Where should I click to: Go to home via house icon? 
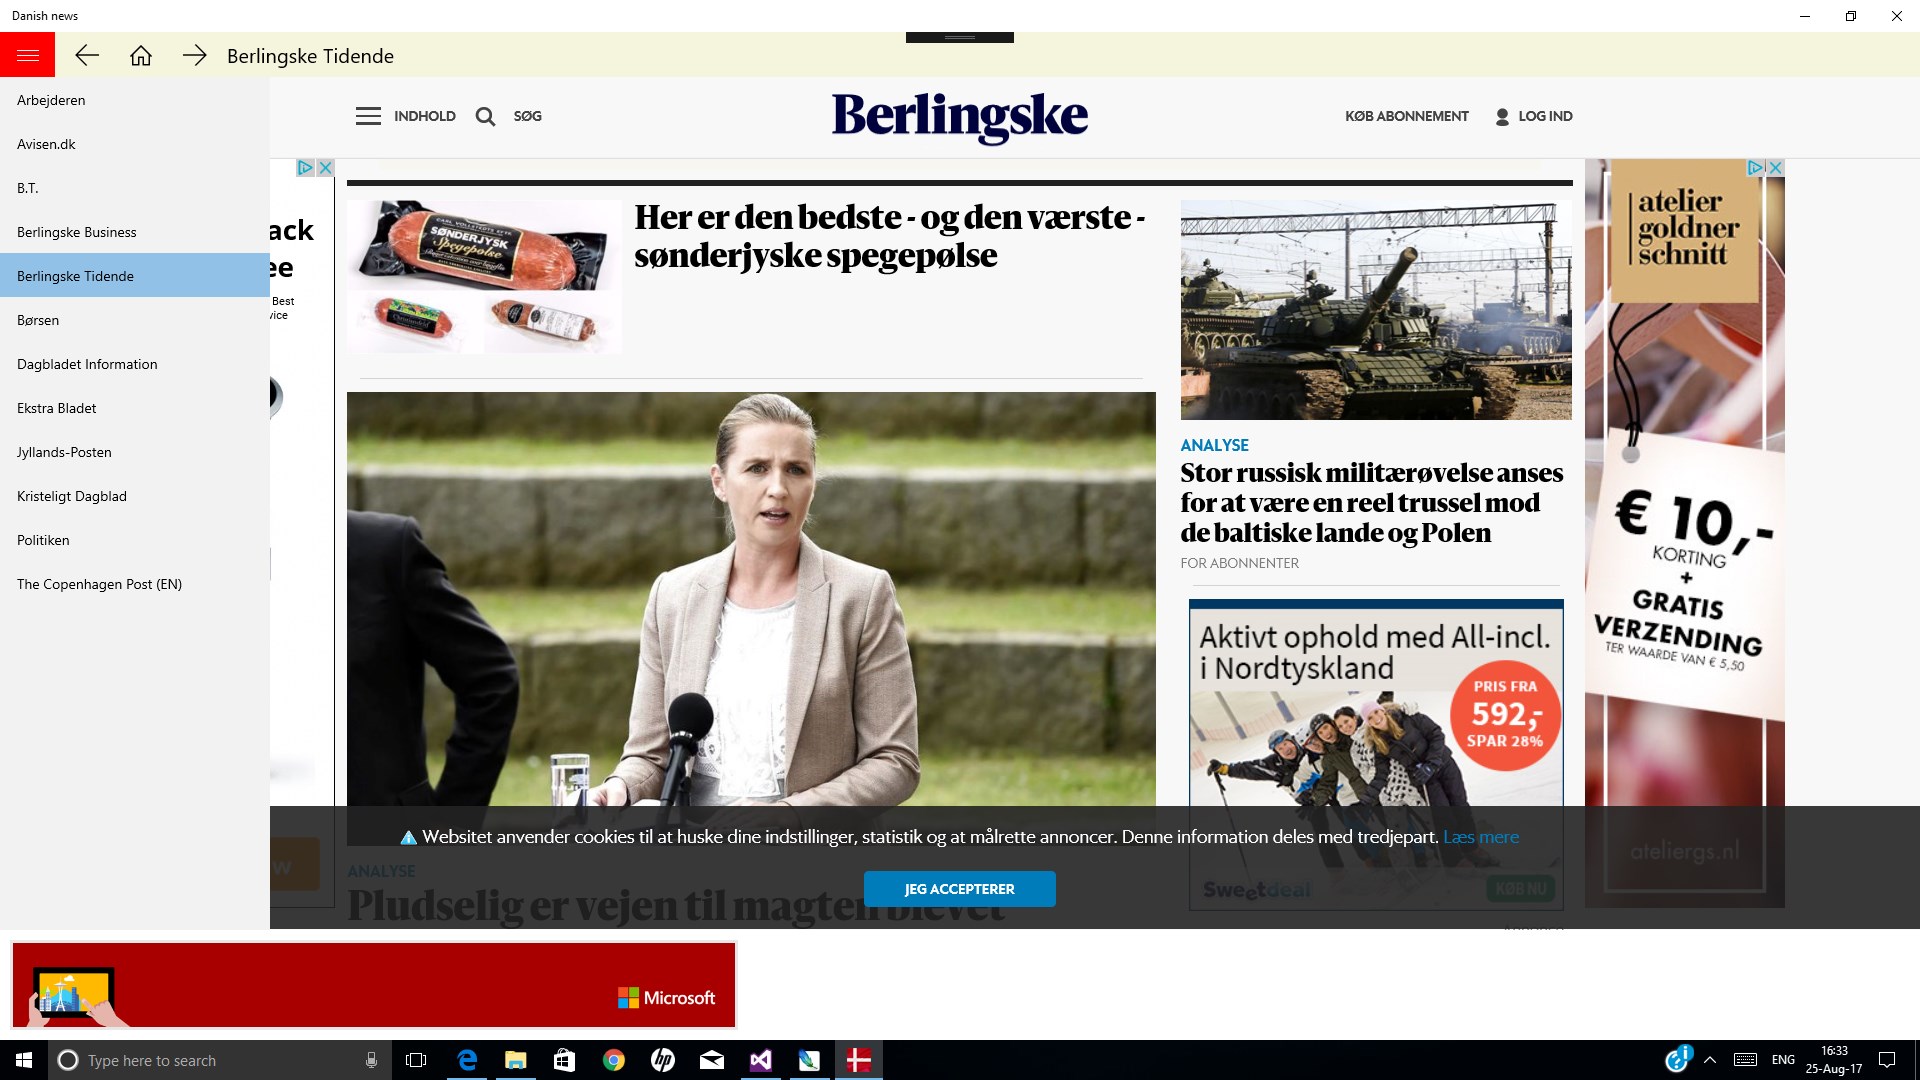(x=141, y=56)
